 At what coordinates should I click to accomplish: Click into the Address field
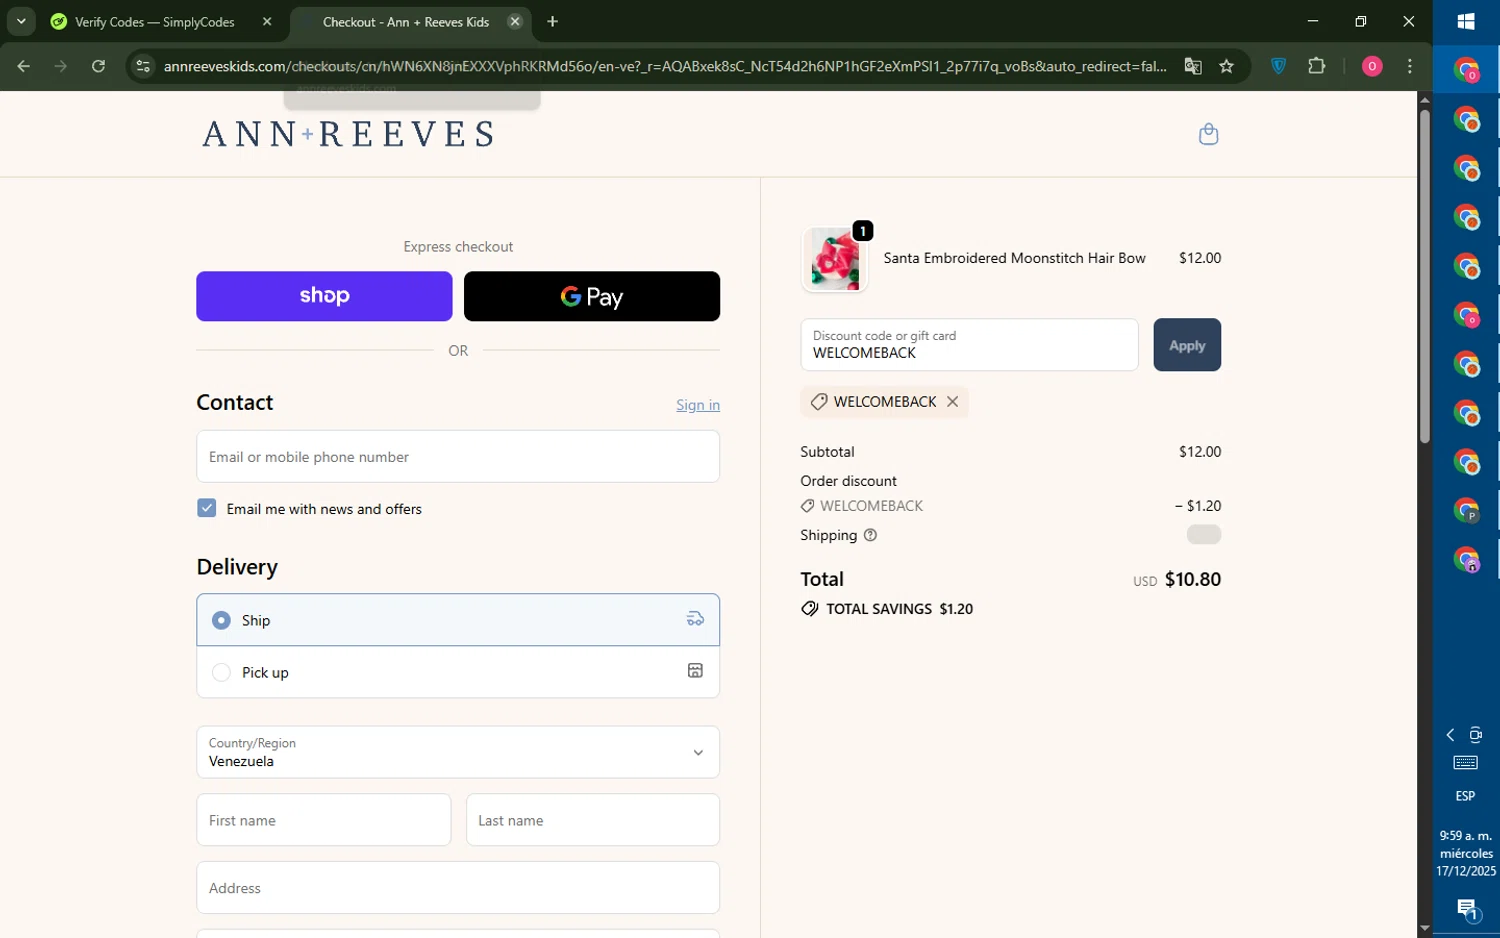click(x=458, y=888)
